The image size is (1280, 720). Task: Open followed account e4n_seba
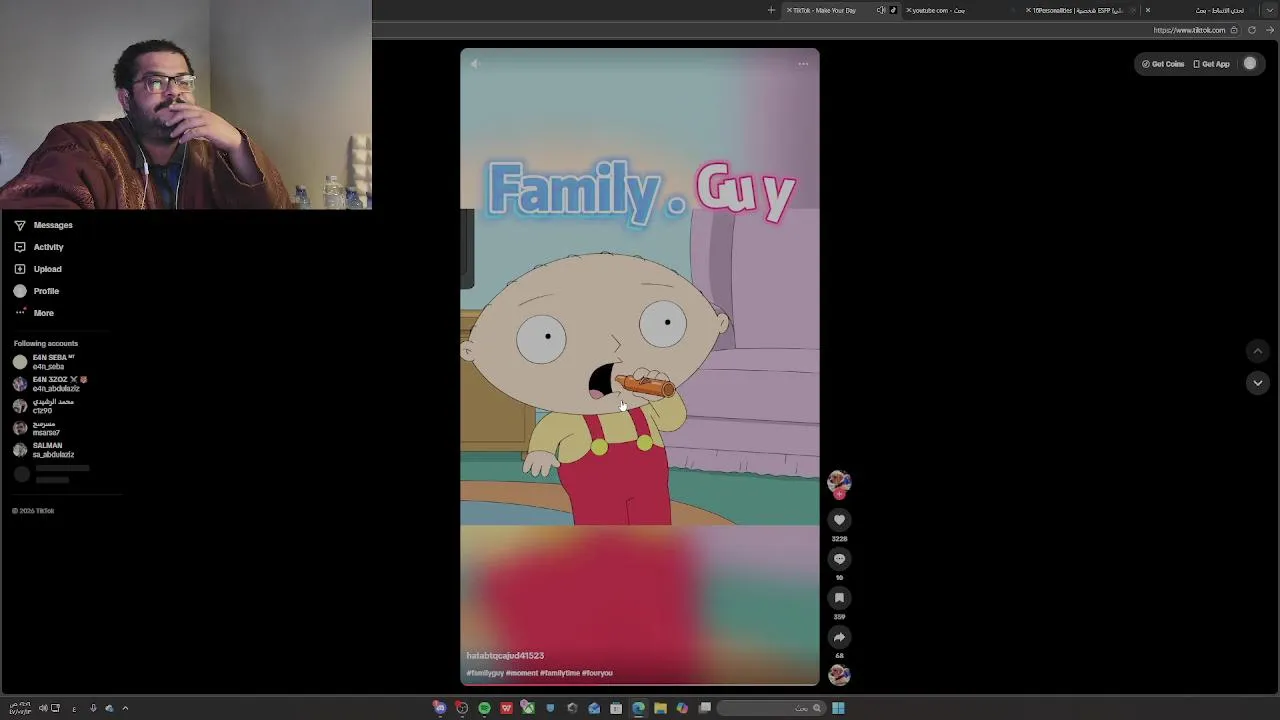coord(45,362)
